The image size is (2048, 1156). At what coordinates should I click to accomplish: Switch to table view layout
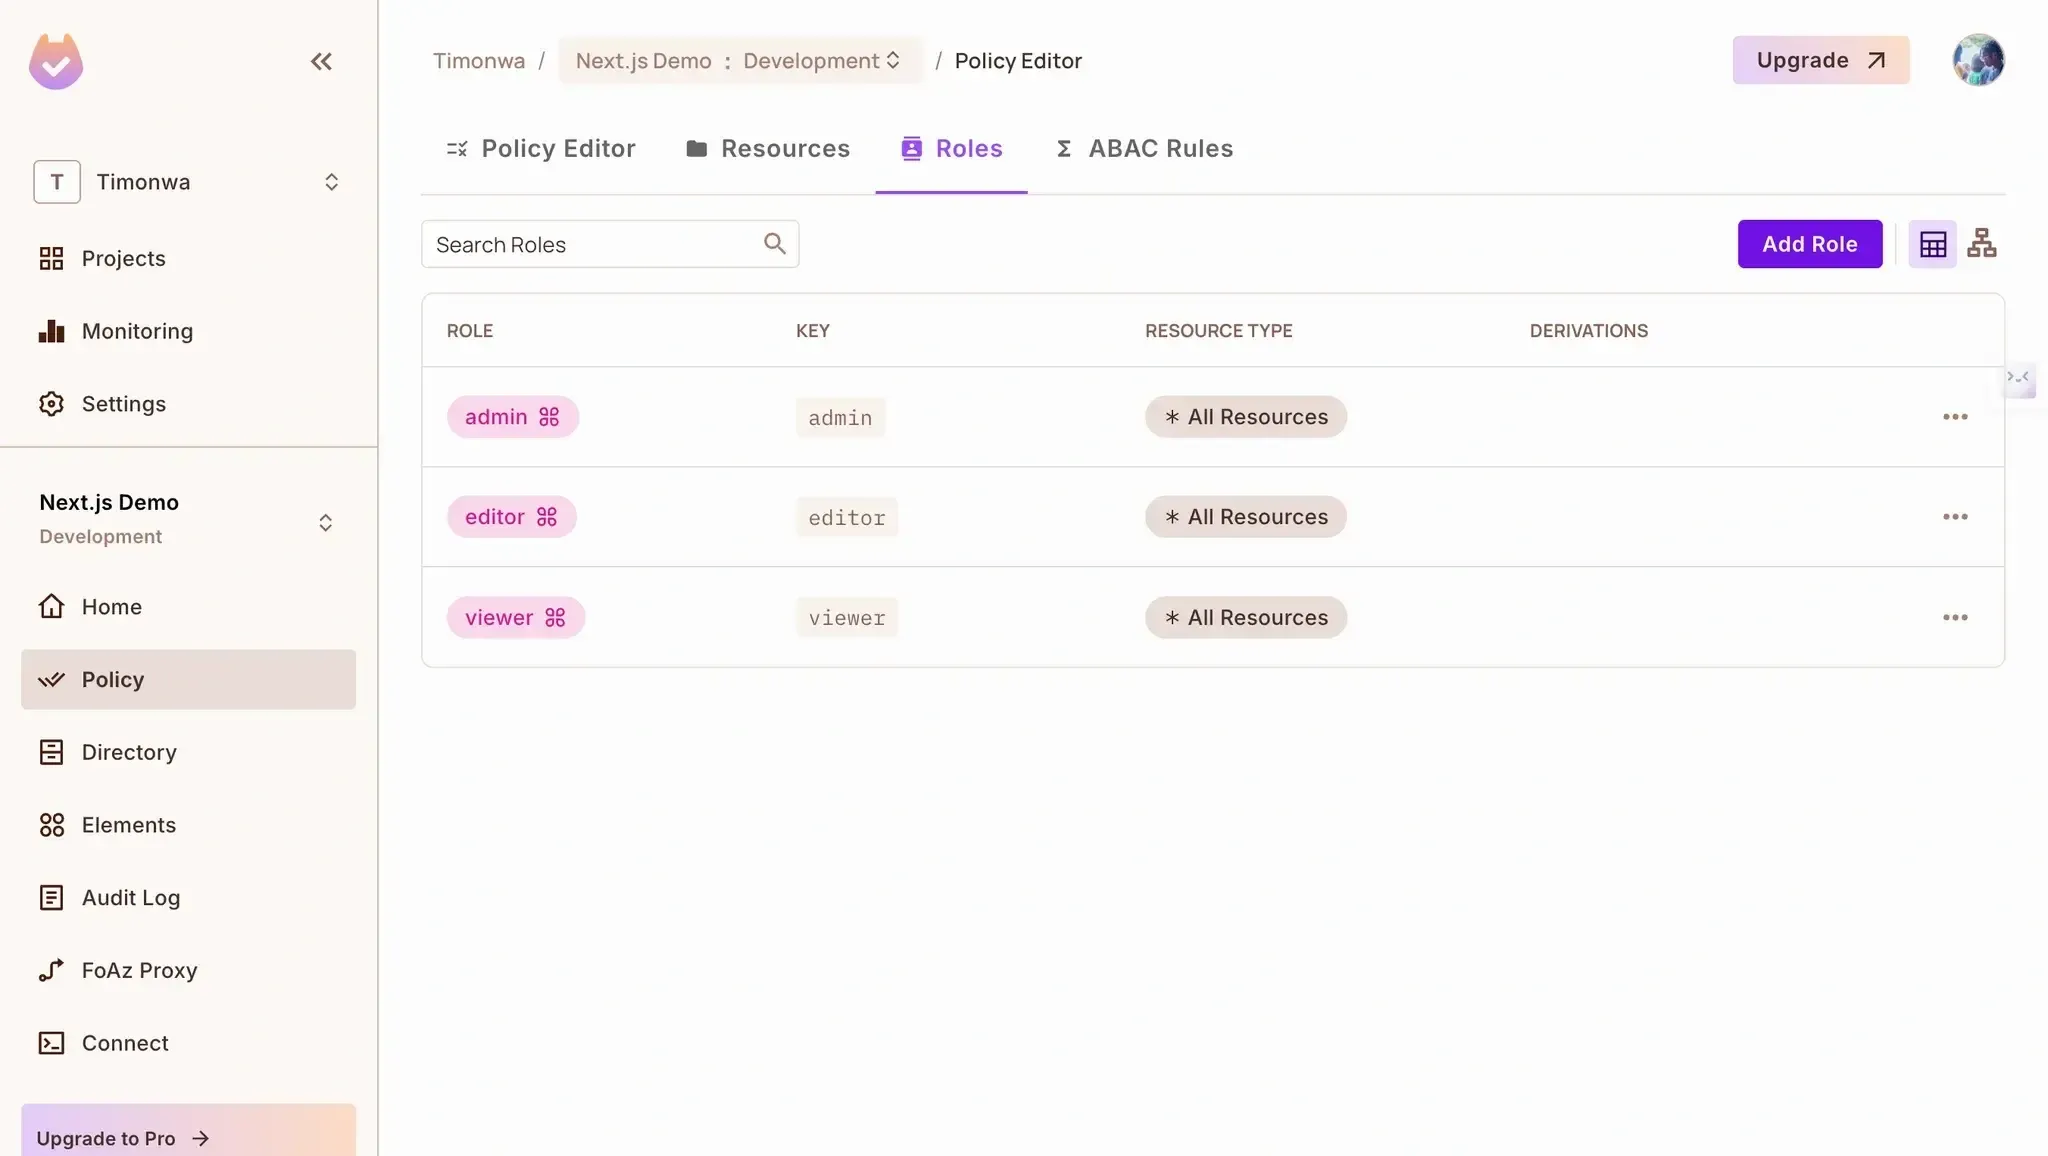[1932, 244]
